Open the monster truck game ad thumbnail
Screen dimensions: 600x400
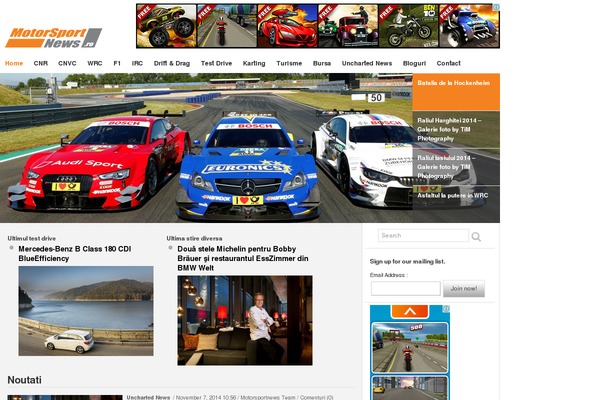click(x=166, y=26)
